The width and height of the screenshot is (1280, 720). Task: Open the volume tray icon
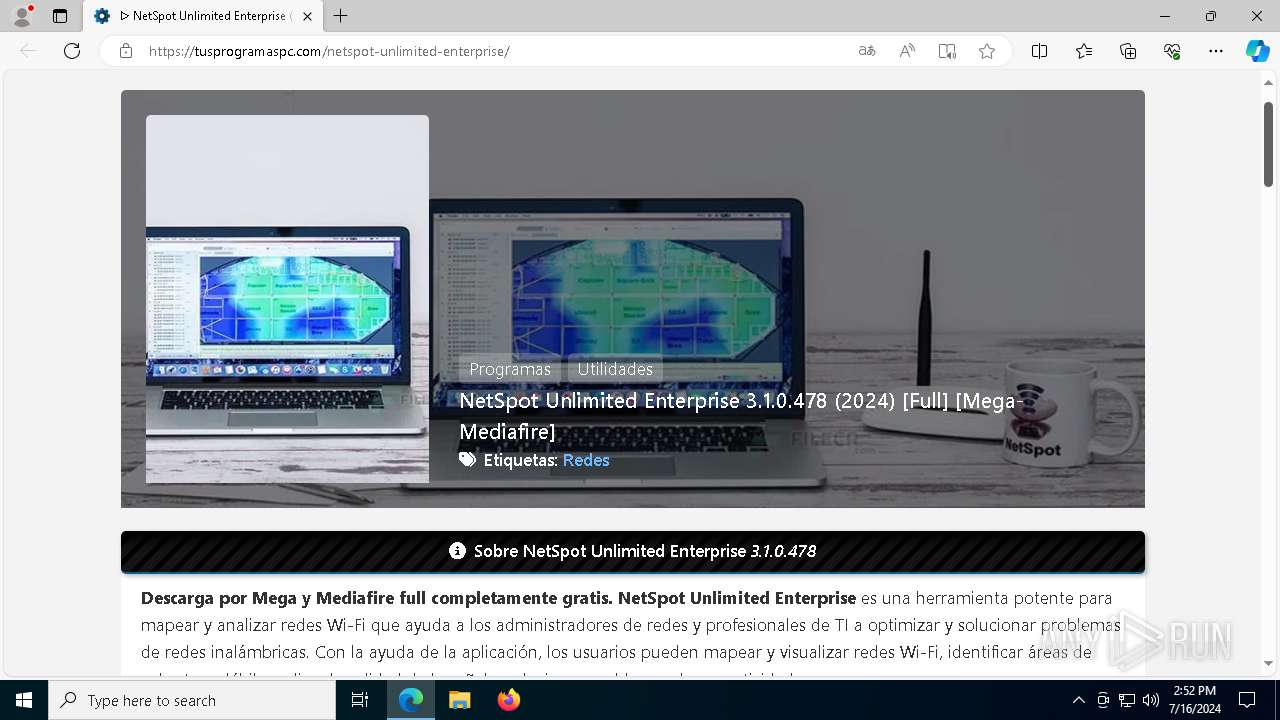click(1151, 700)
